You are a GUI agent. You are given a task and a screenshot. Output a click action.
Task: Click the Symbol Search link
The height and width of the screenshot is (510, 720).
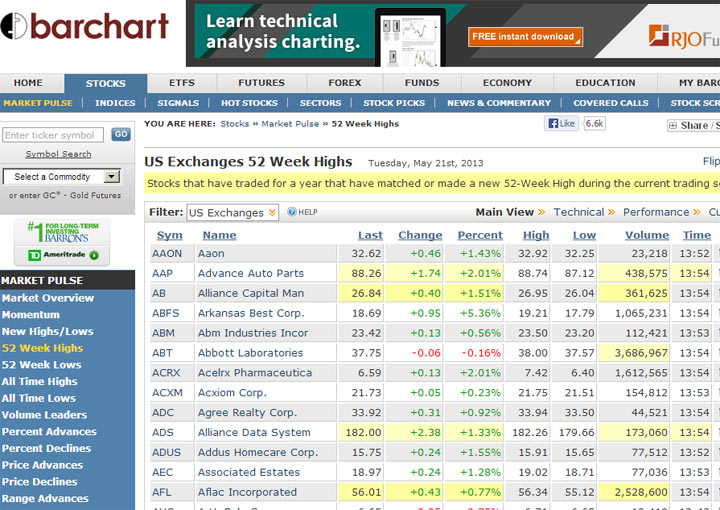click(58, 154)
